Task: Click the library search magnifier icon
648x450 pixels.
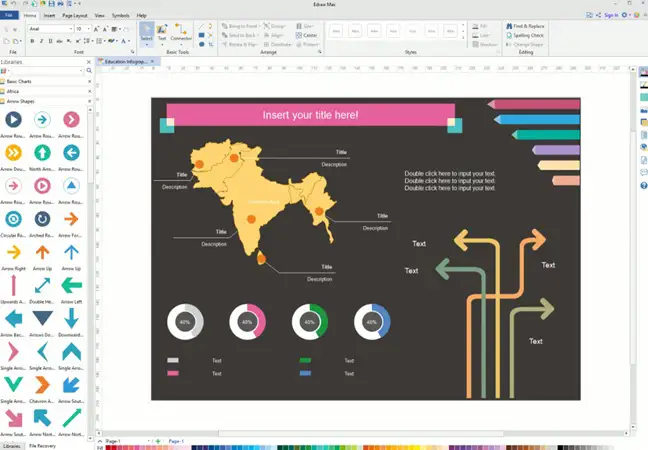Action: [89, 70]
